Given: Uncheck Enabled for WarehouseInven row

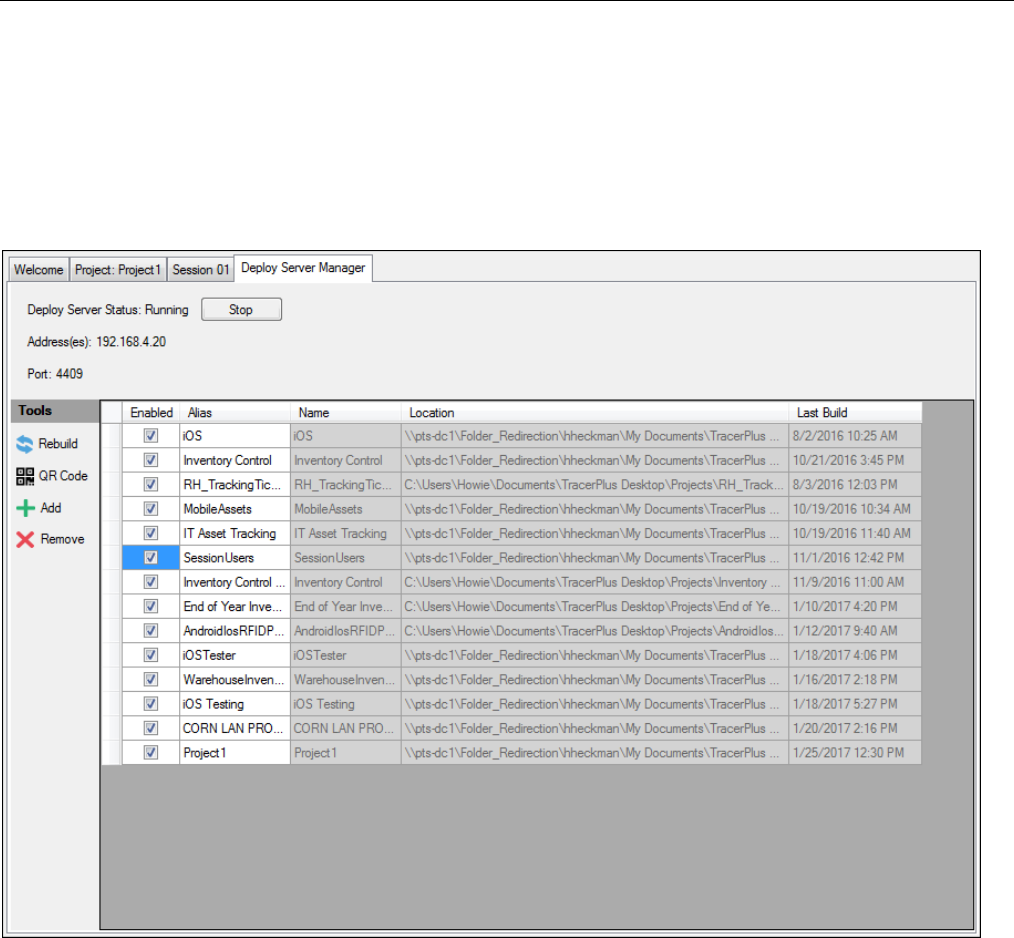Looking at the screenshot, I should (x=151, y=679).
